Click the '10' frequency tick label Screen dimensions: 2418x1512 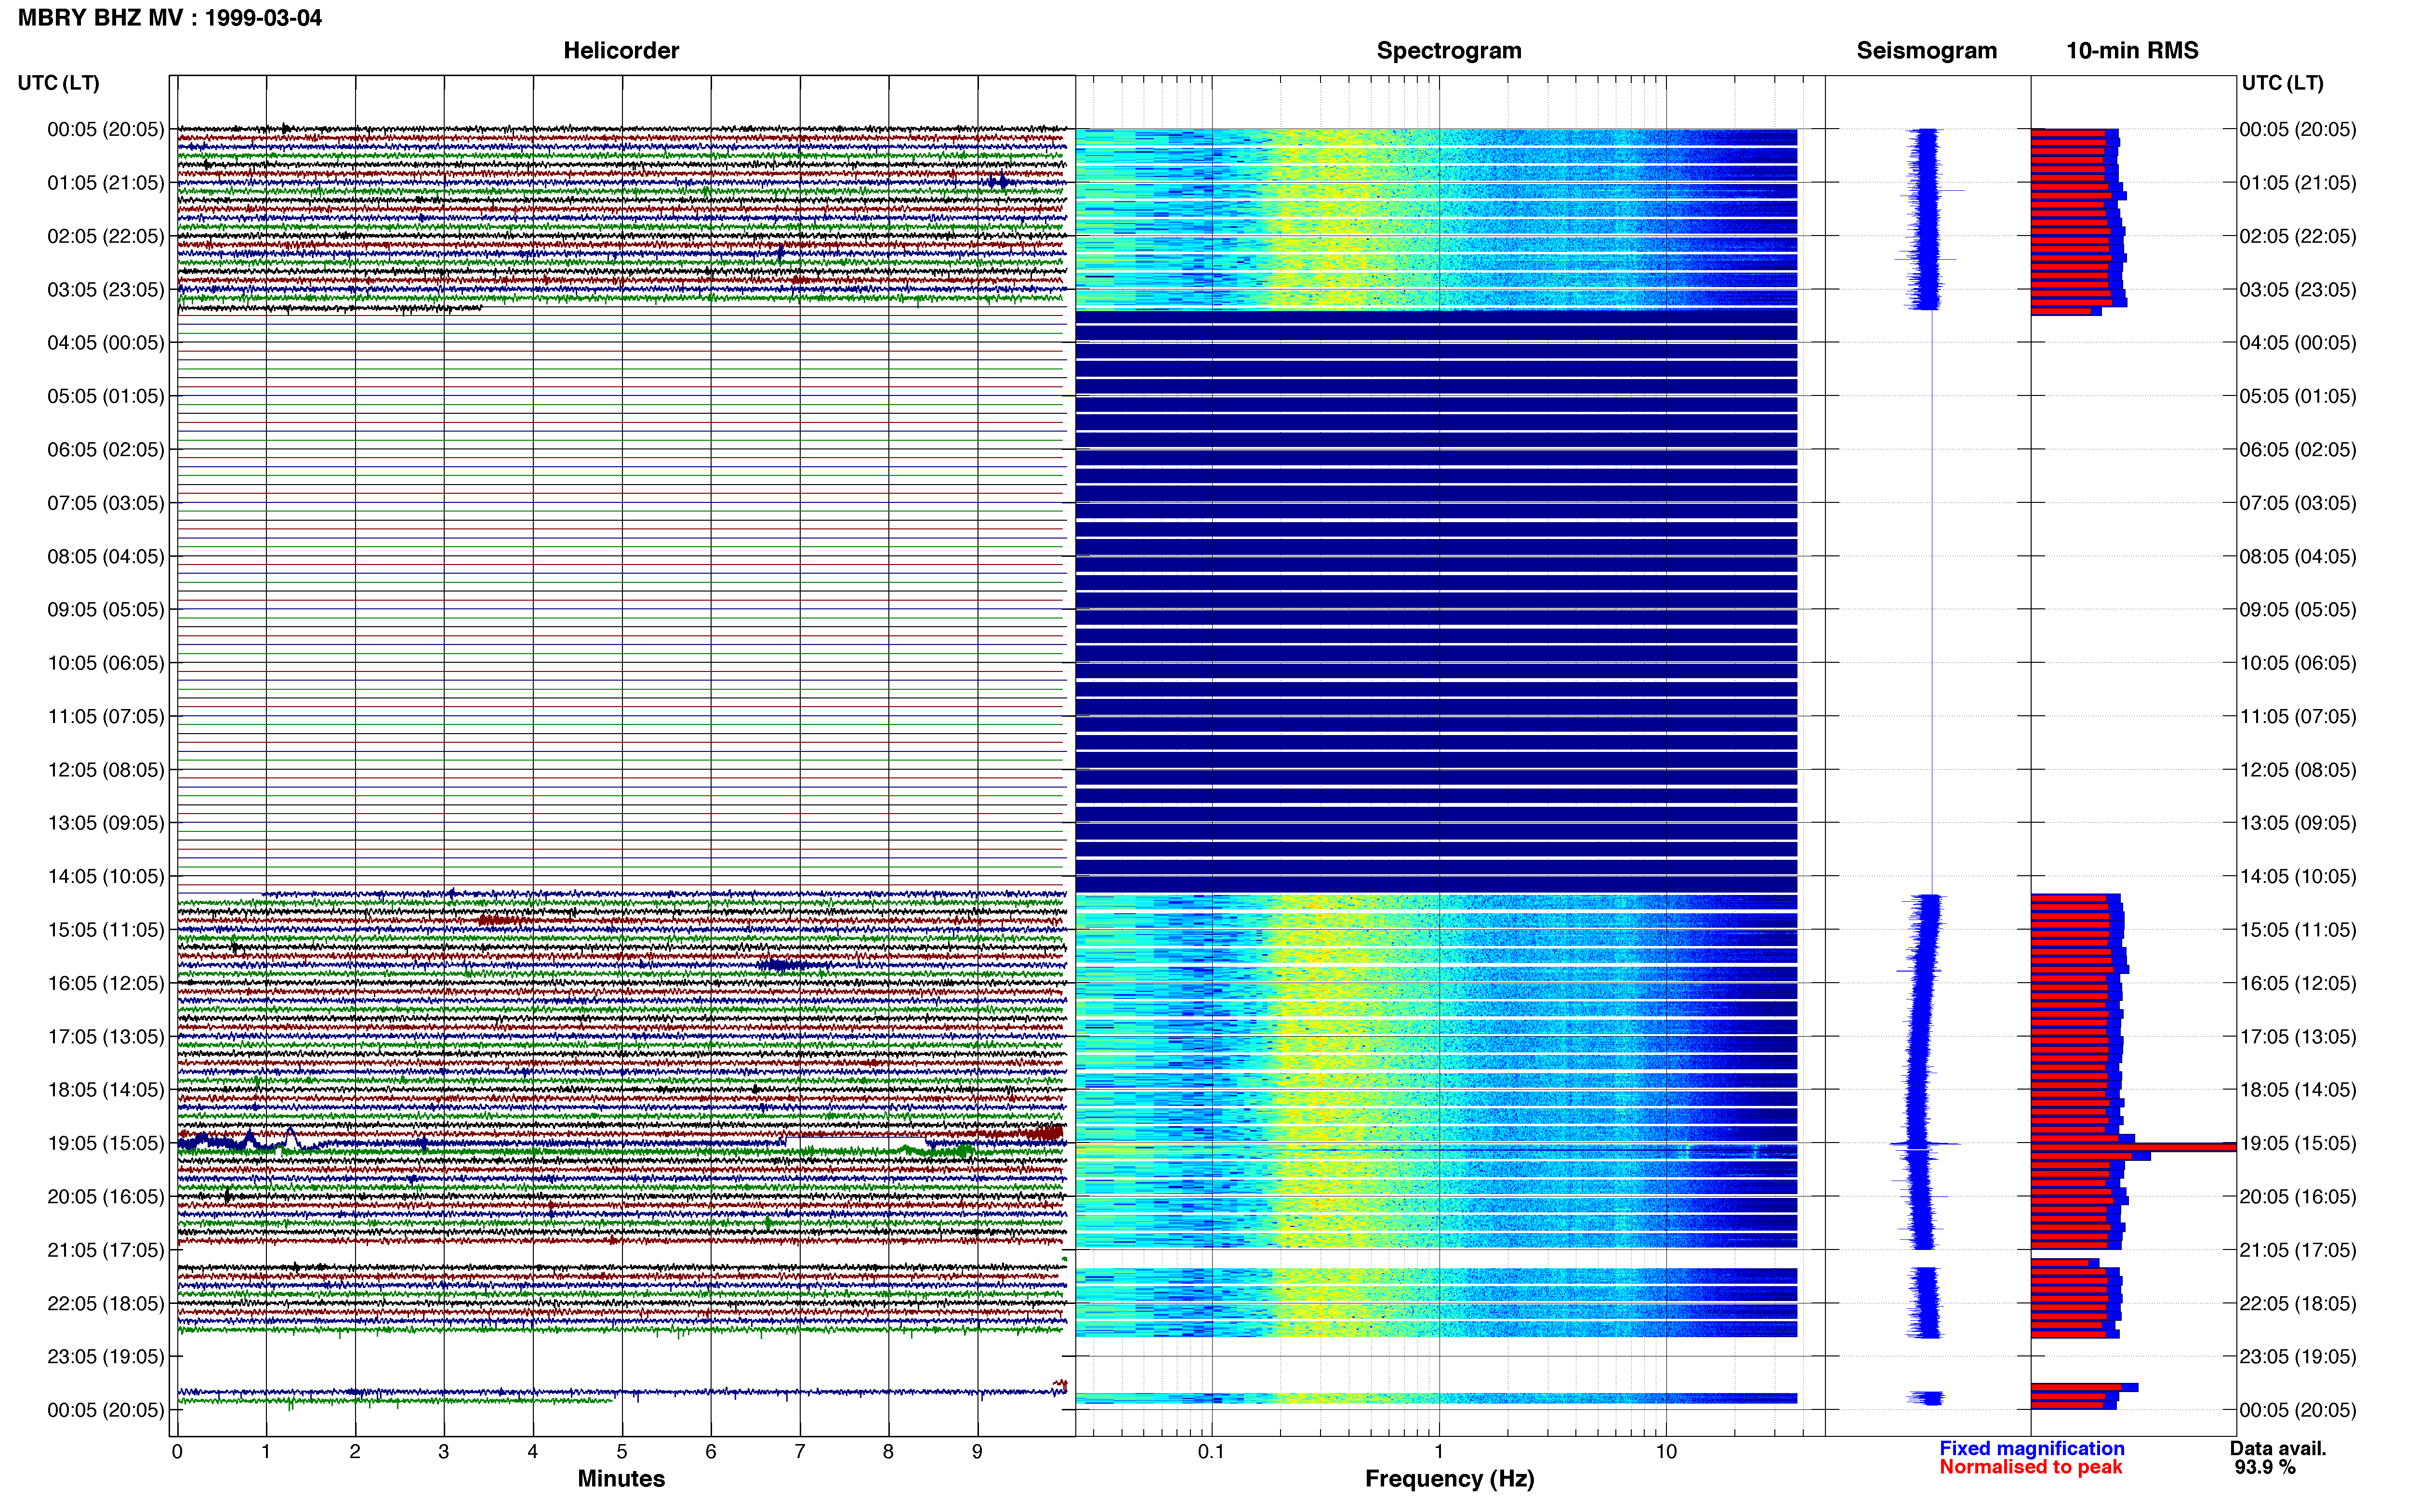coord(1666,1451)
